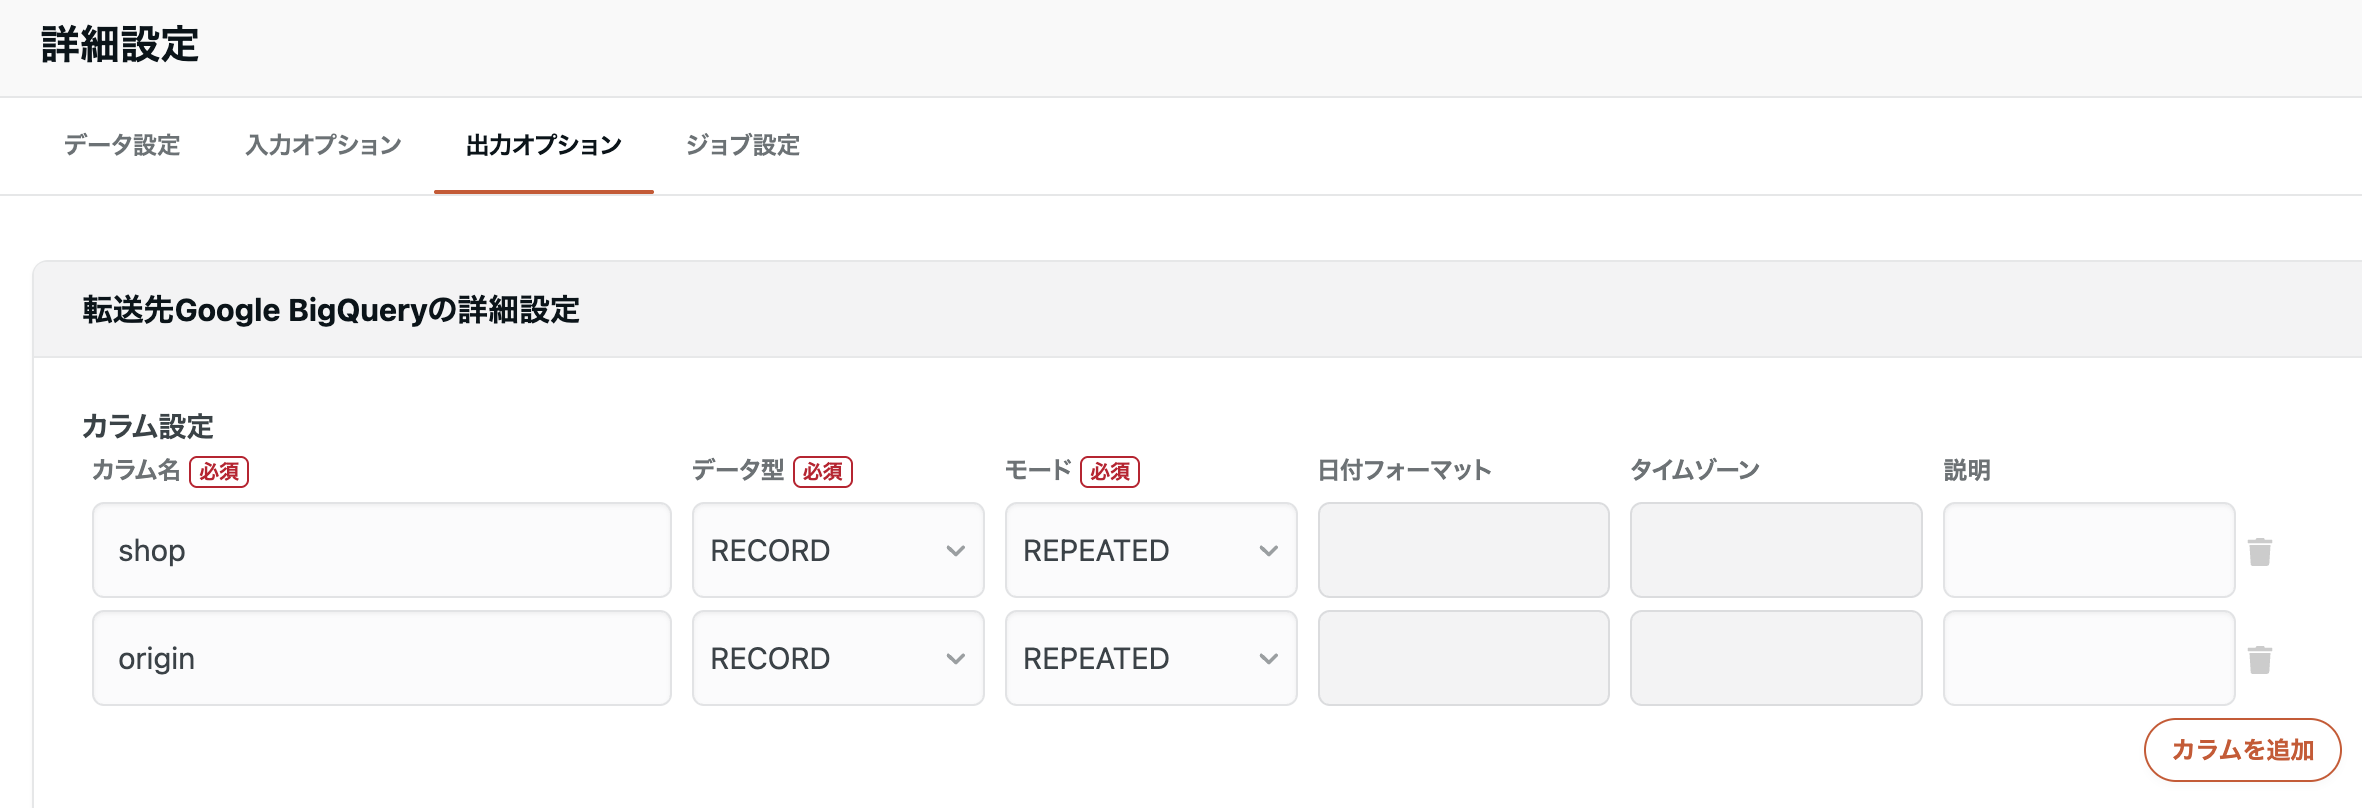
Task: Click the date format field in the origin row
Action: [1463, 658]
